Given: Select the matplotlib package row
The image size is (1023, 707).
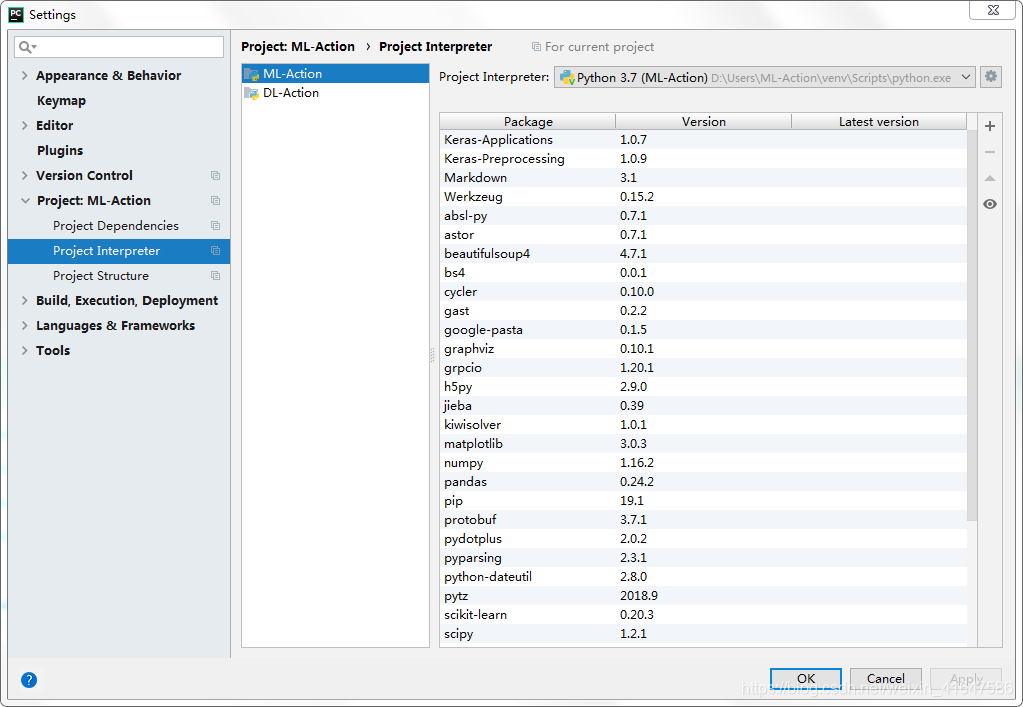Looking at the screenshot, I should 703,444.
